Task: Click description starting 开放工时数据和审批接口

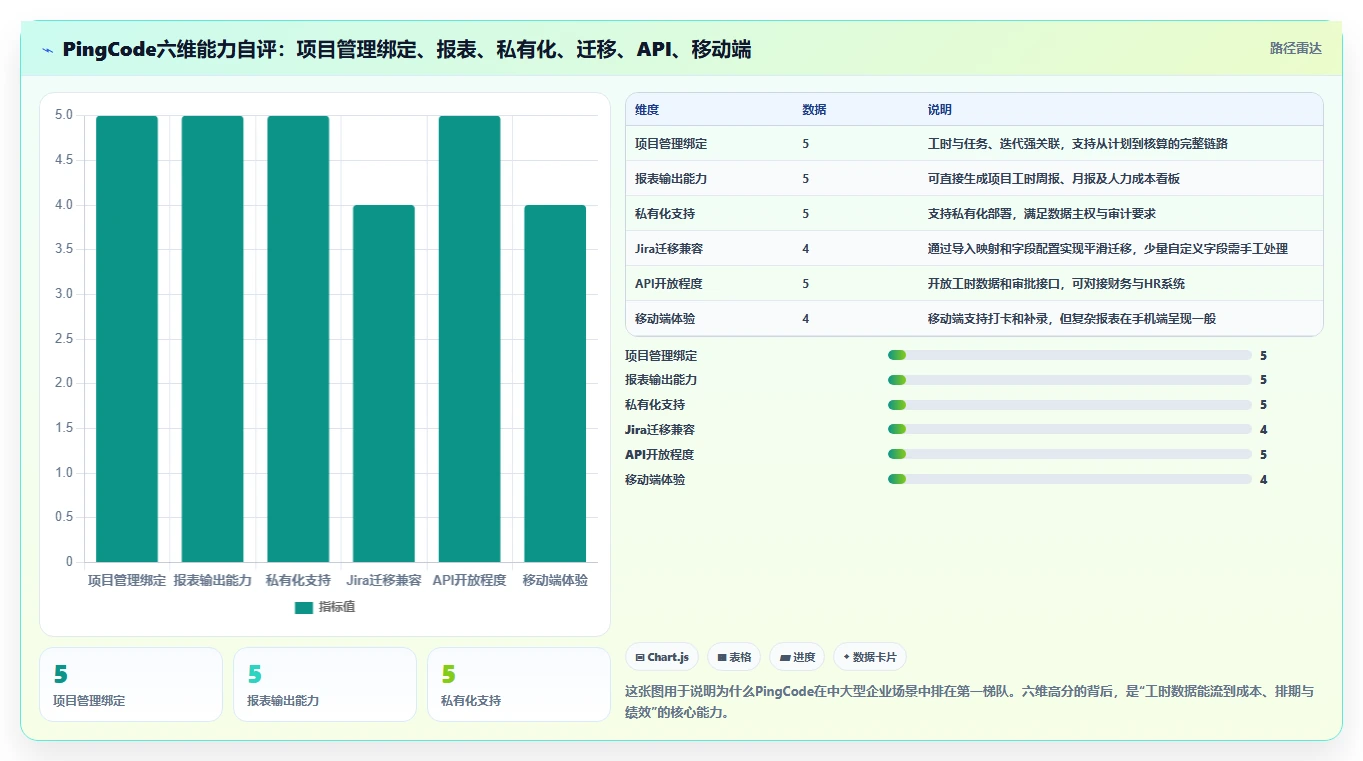Action: 1056,284
